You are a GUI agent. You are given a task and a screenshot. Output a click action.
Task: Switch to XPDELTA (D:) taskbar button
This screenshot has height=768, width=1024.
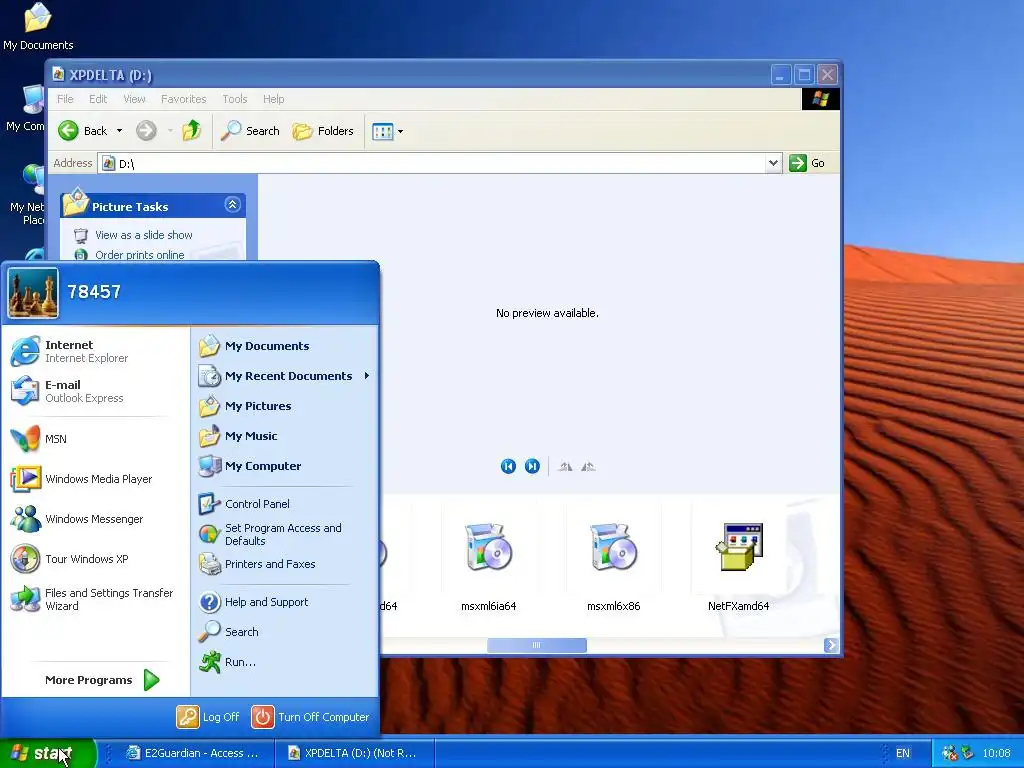(353, 753)
